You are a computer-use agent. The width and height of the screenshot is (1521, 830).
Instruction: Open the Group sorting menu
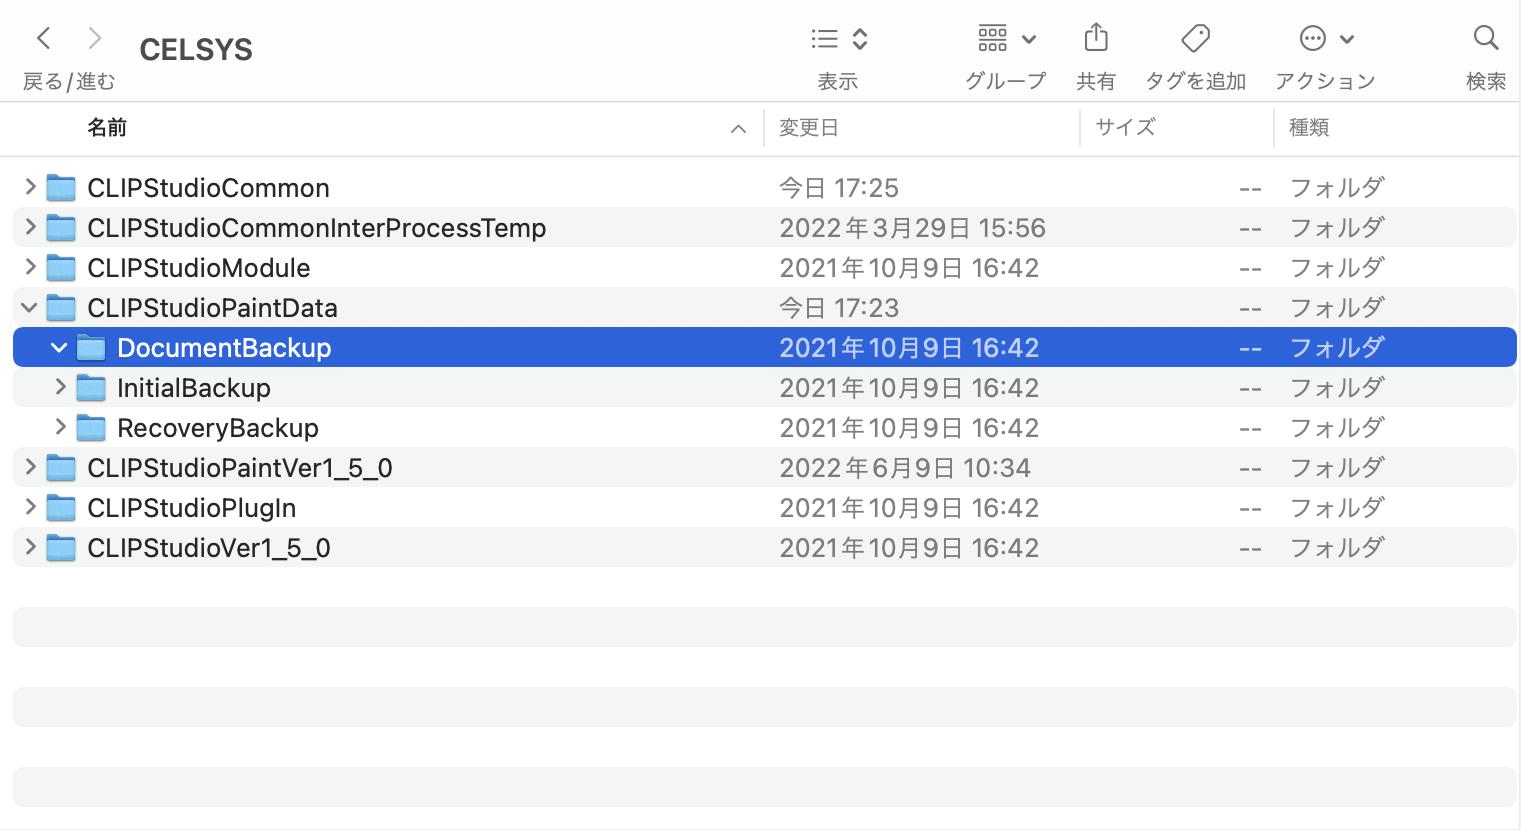point(1006,39)
